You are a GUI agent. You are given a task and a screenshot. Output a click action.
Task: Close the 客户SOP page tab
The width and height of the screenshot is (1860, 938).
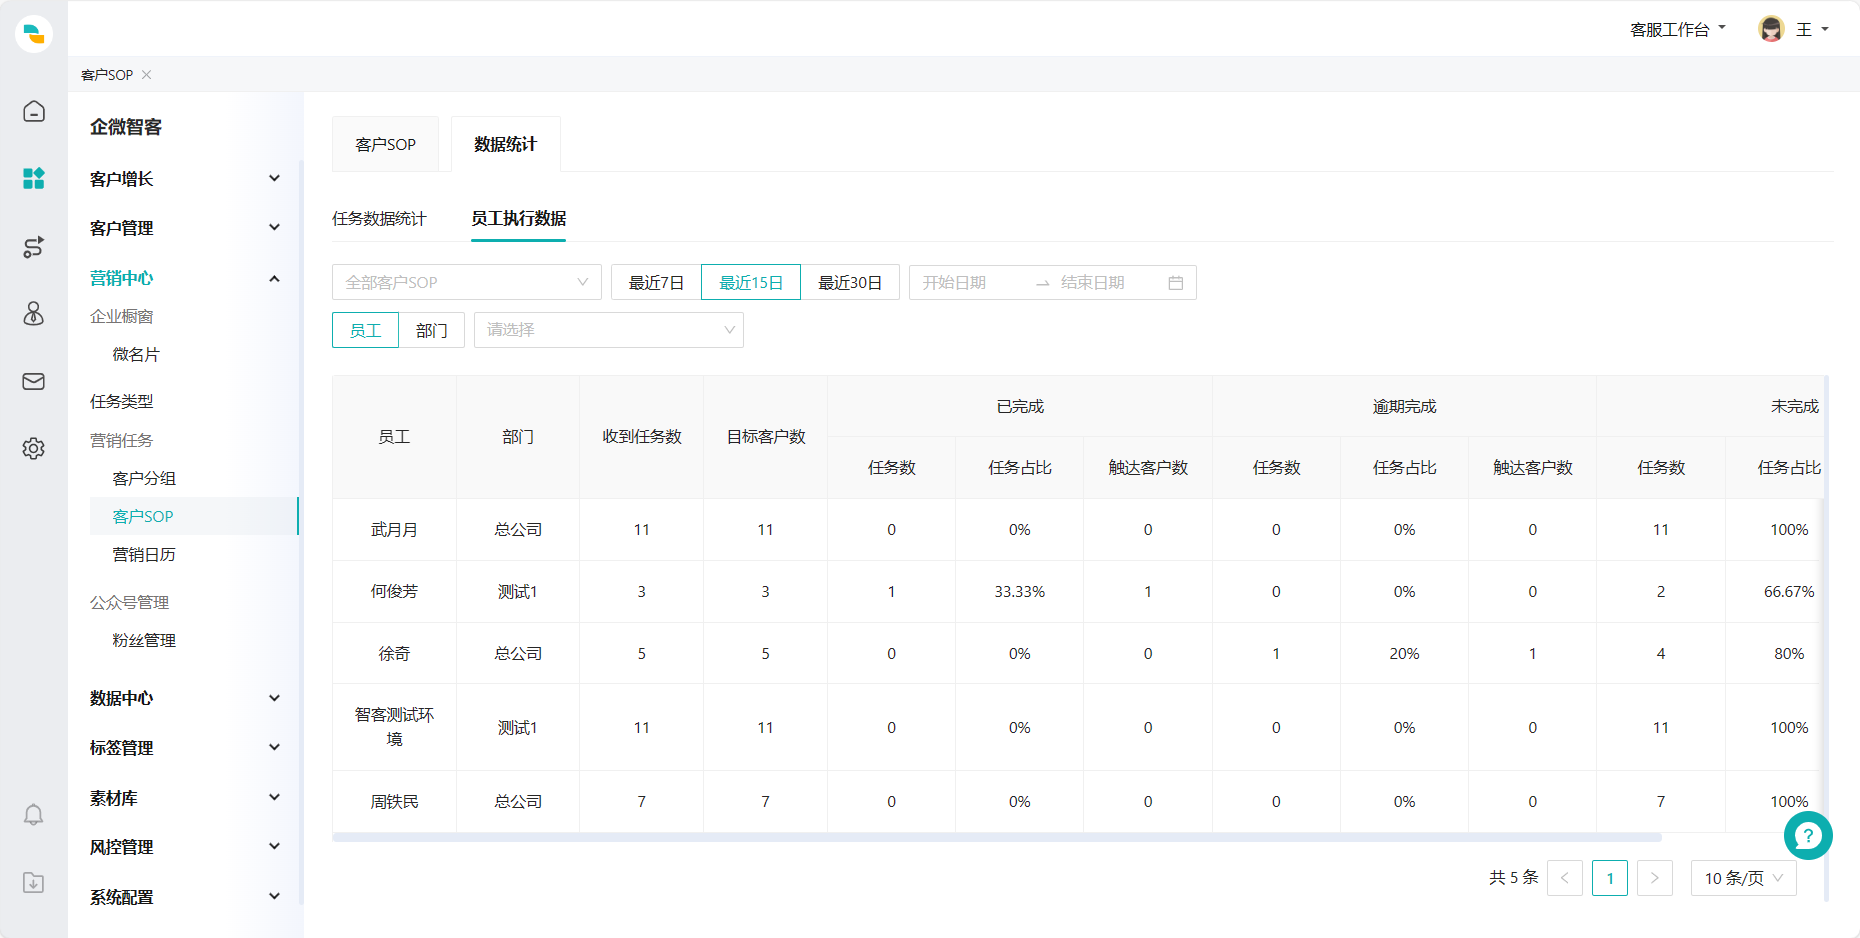[147, 75]
